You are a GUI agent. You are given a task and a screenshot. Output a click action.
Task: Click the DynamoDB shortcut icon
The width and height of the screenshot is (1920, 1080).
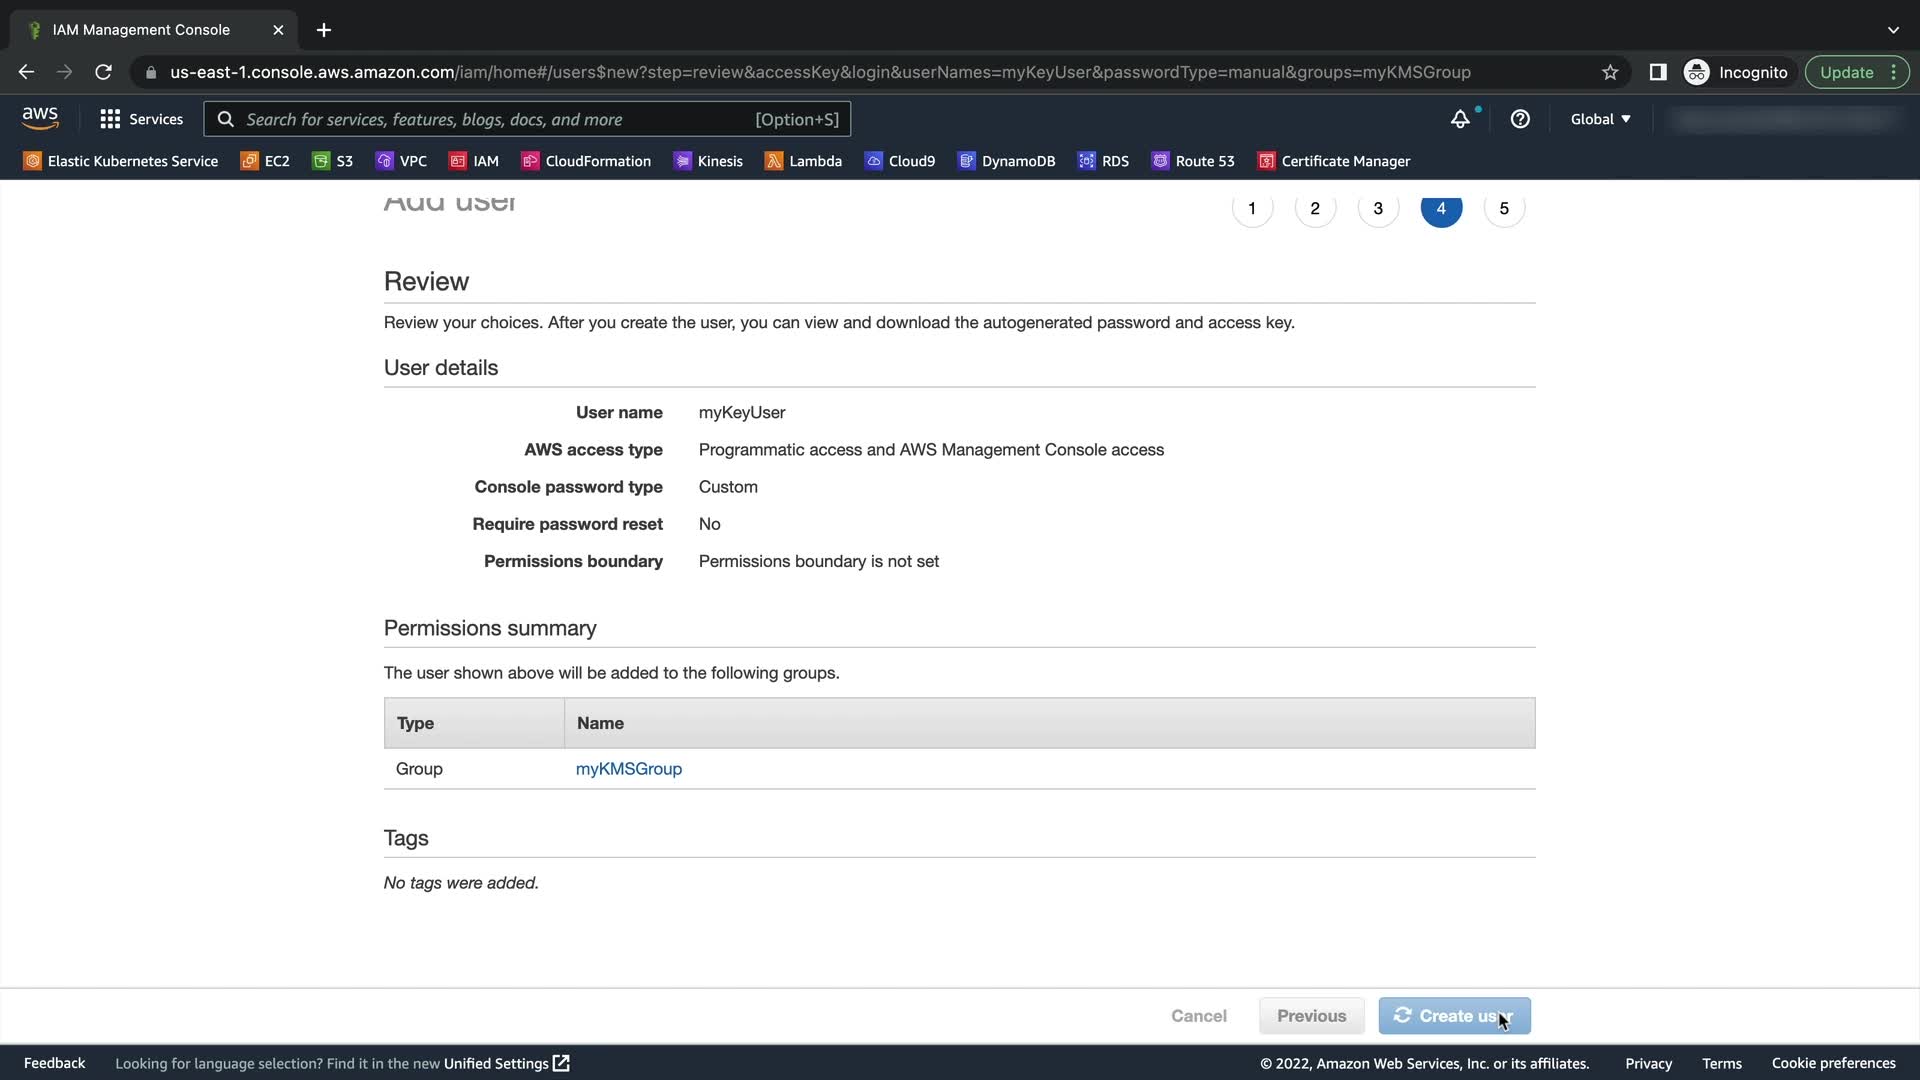966,161
